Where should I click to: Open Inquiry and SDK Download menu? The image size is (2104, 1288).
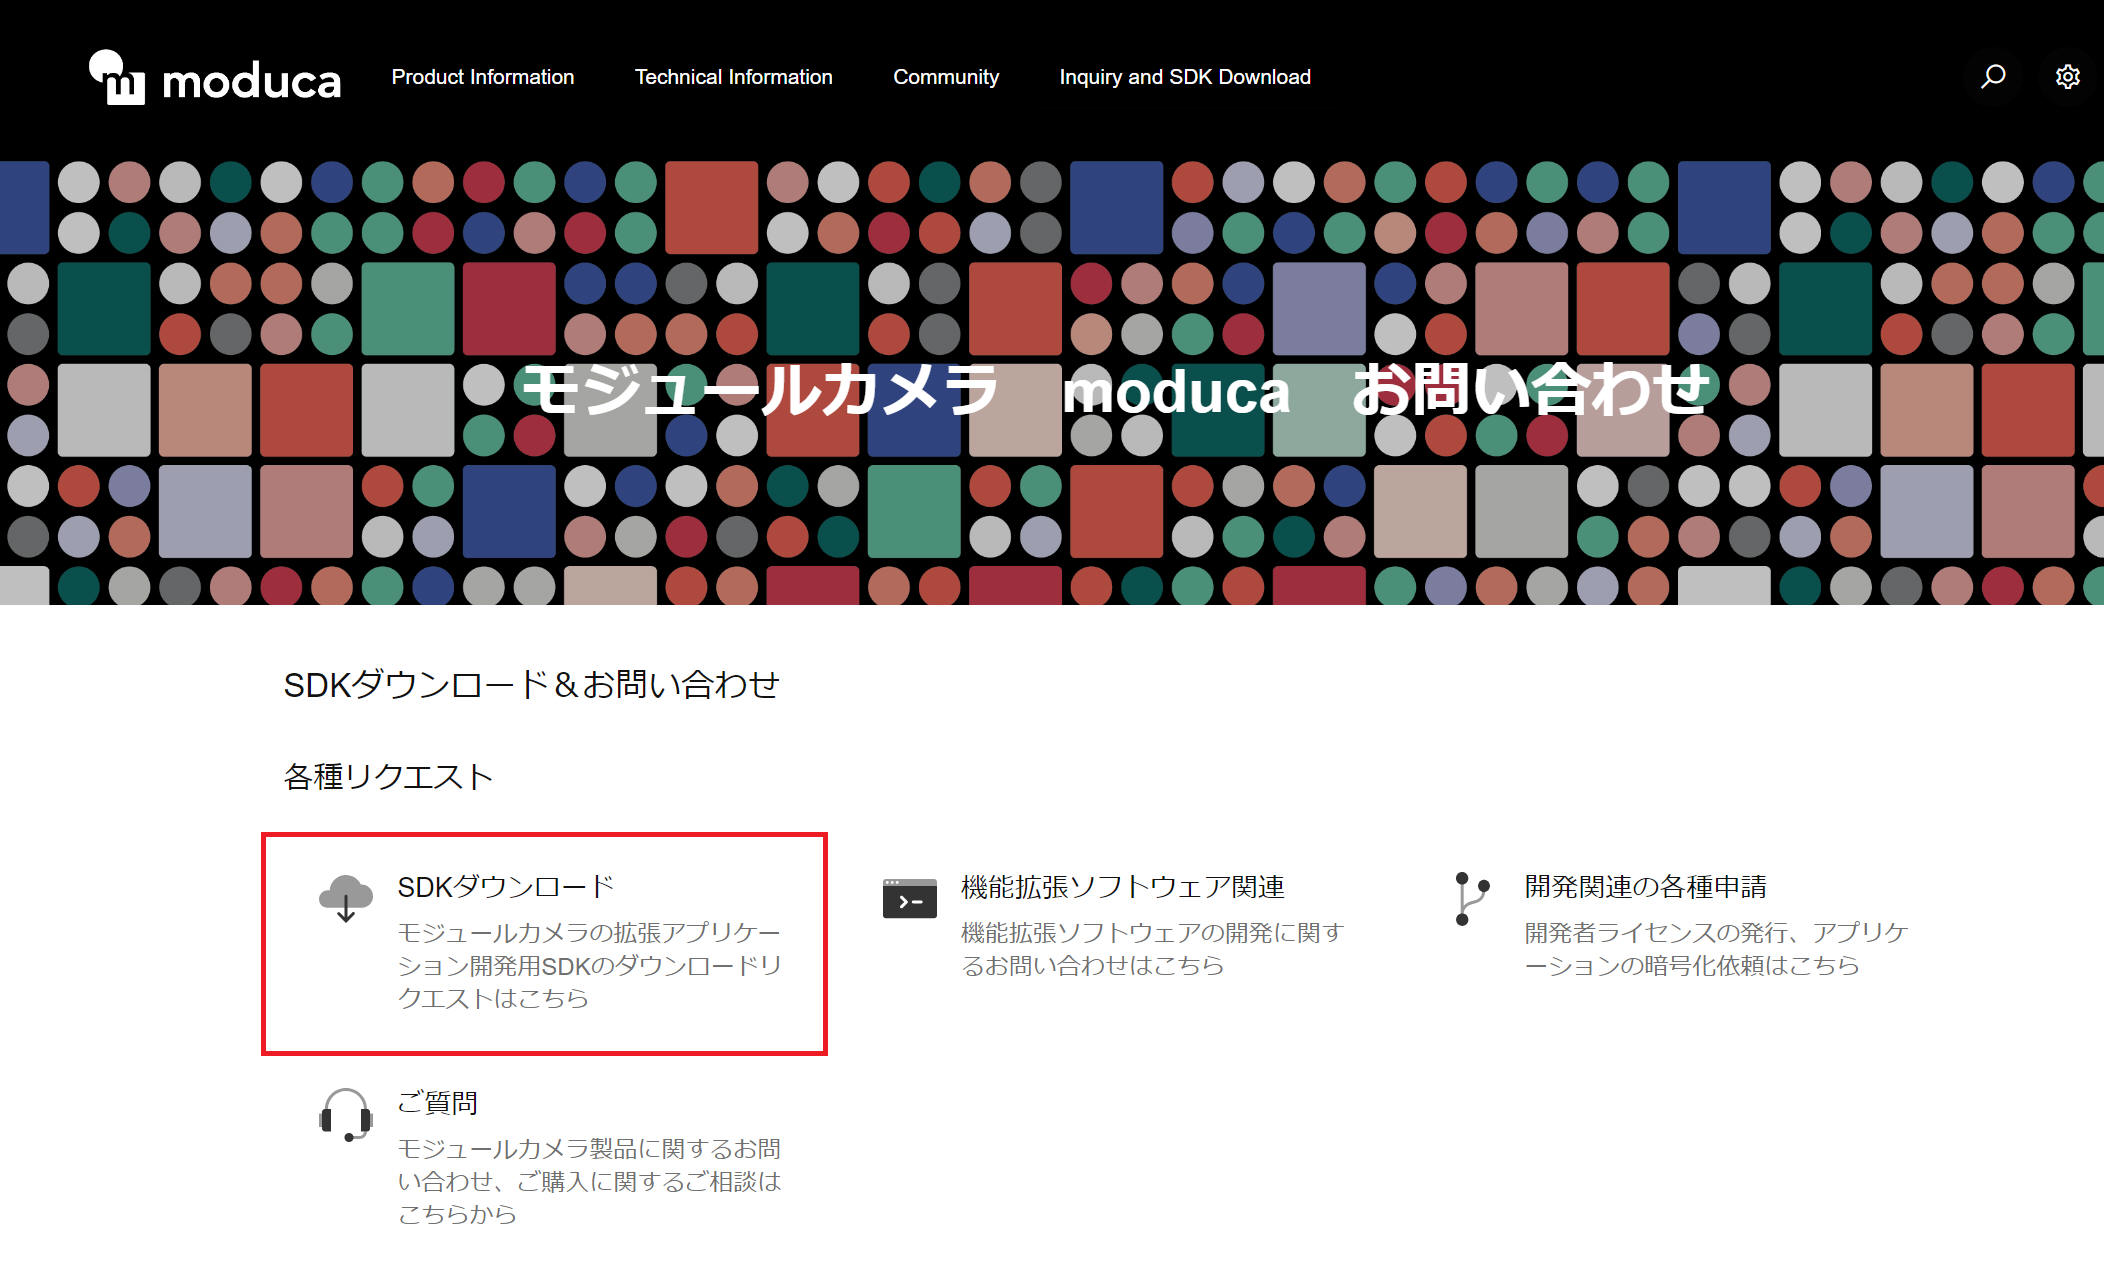1185,77
